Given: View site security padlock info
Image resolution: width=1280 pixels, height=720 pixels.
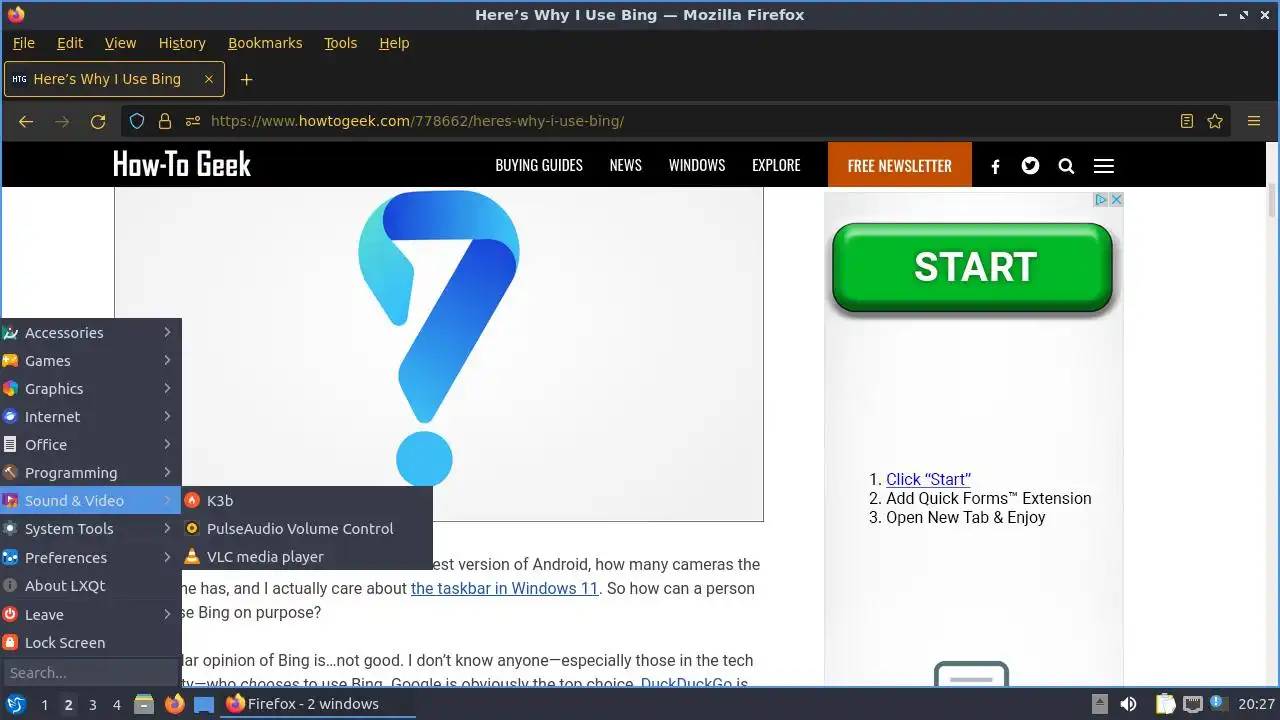Looking at the screenshot, I should (165, 121).
